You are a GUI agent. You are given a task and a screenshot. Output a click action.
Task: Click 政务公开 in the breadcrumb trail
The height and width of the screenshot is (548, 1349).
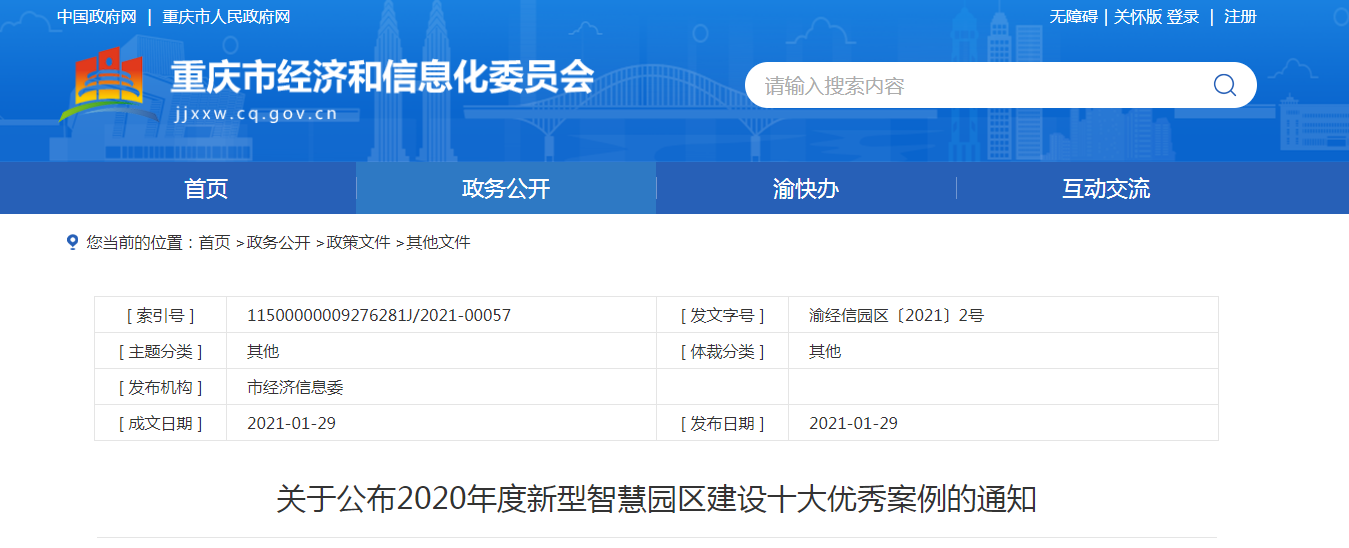coord(278,242)
